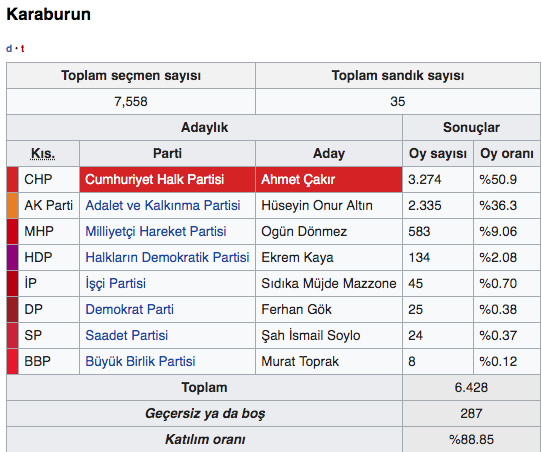This screenshot has width=542, height=452.
Task: Open Saadet Partisi link
Action: [127, 335]
